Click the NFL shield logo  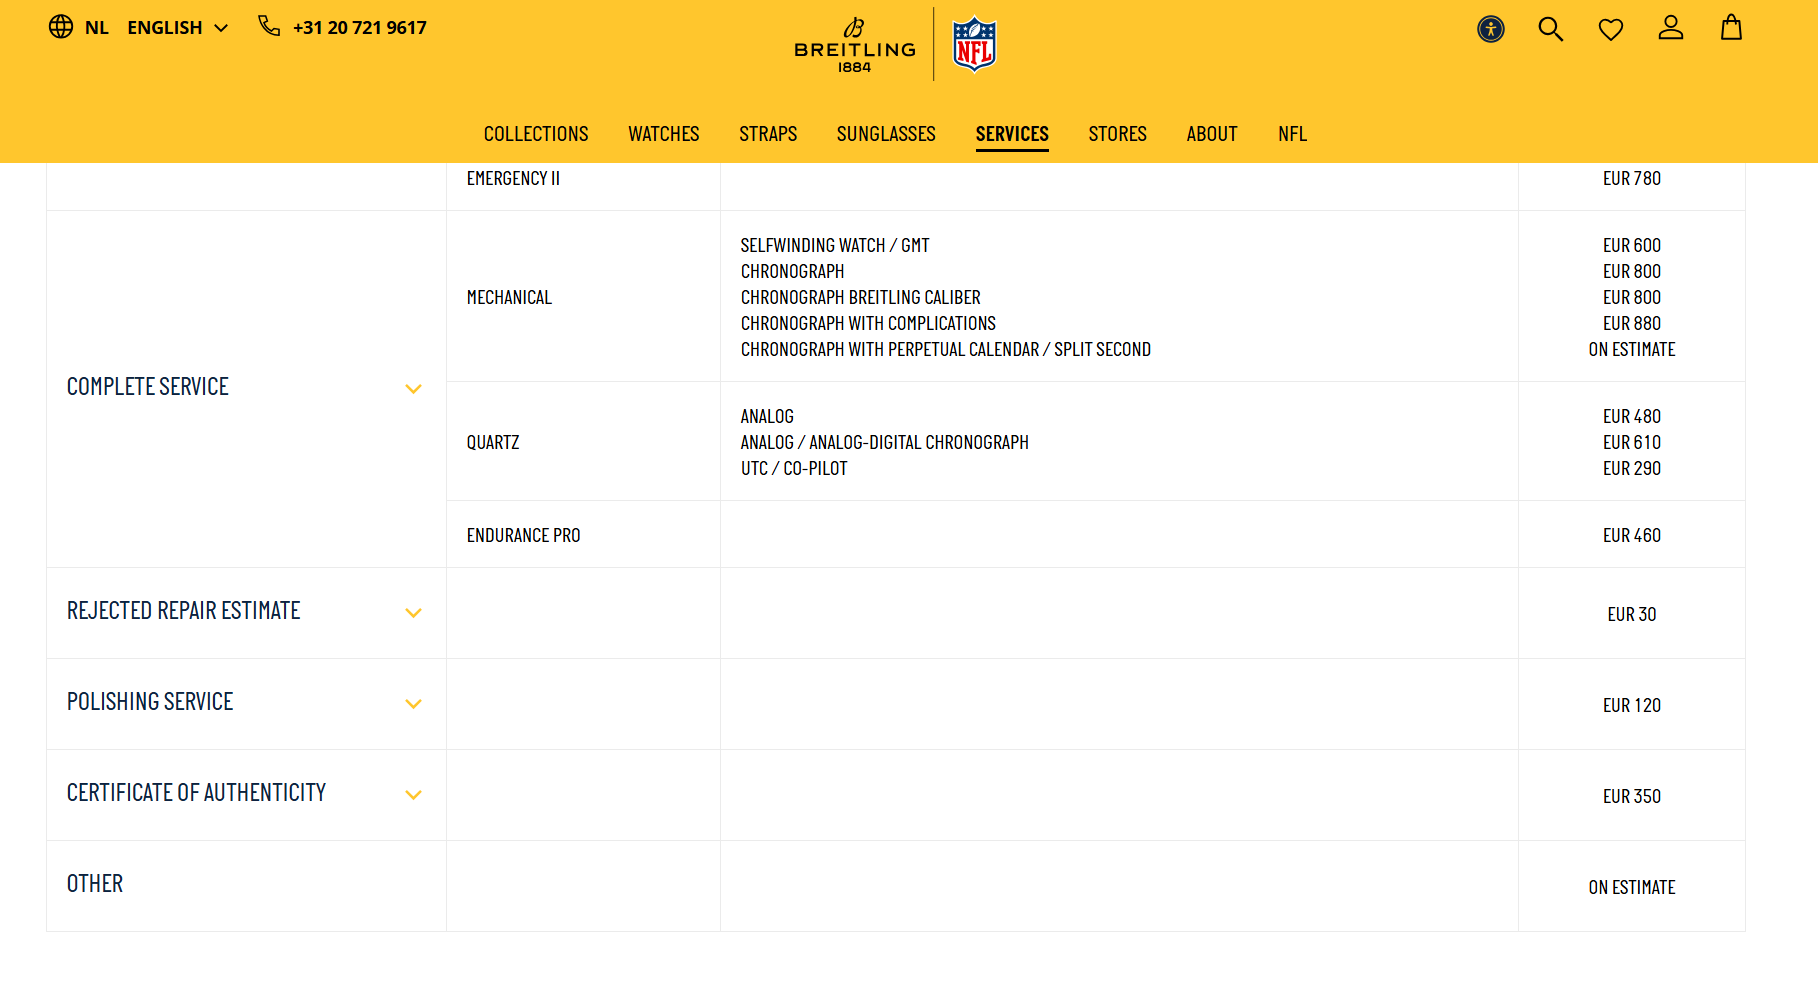pyautogui.click(x=974, y=45)
